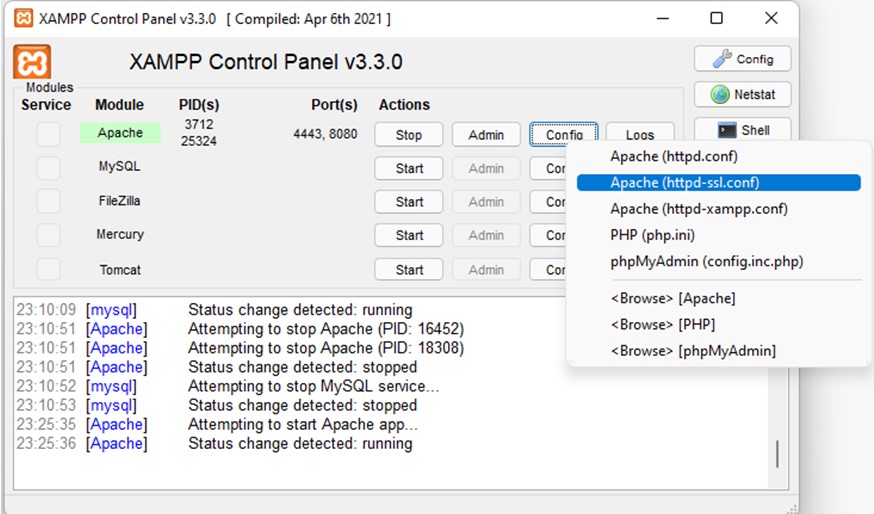Screen dimensions: 874x514
Task: Open Config with the wrench icon button
Action: [x=742, y=59]
